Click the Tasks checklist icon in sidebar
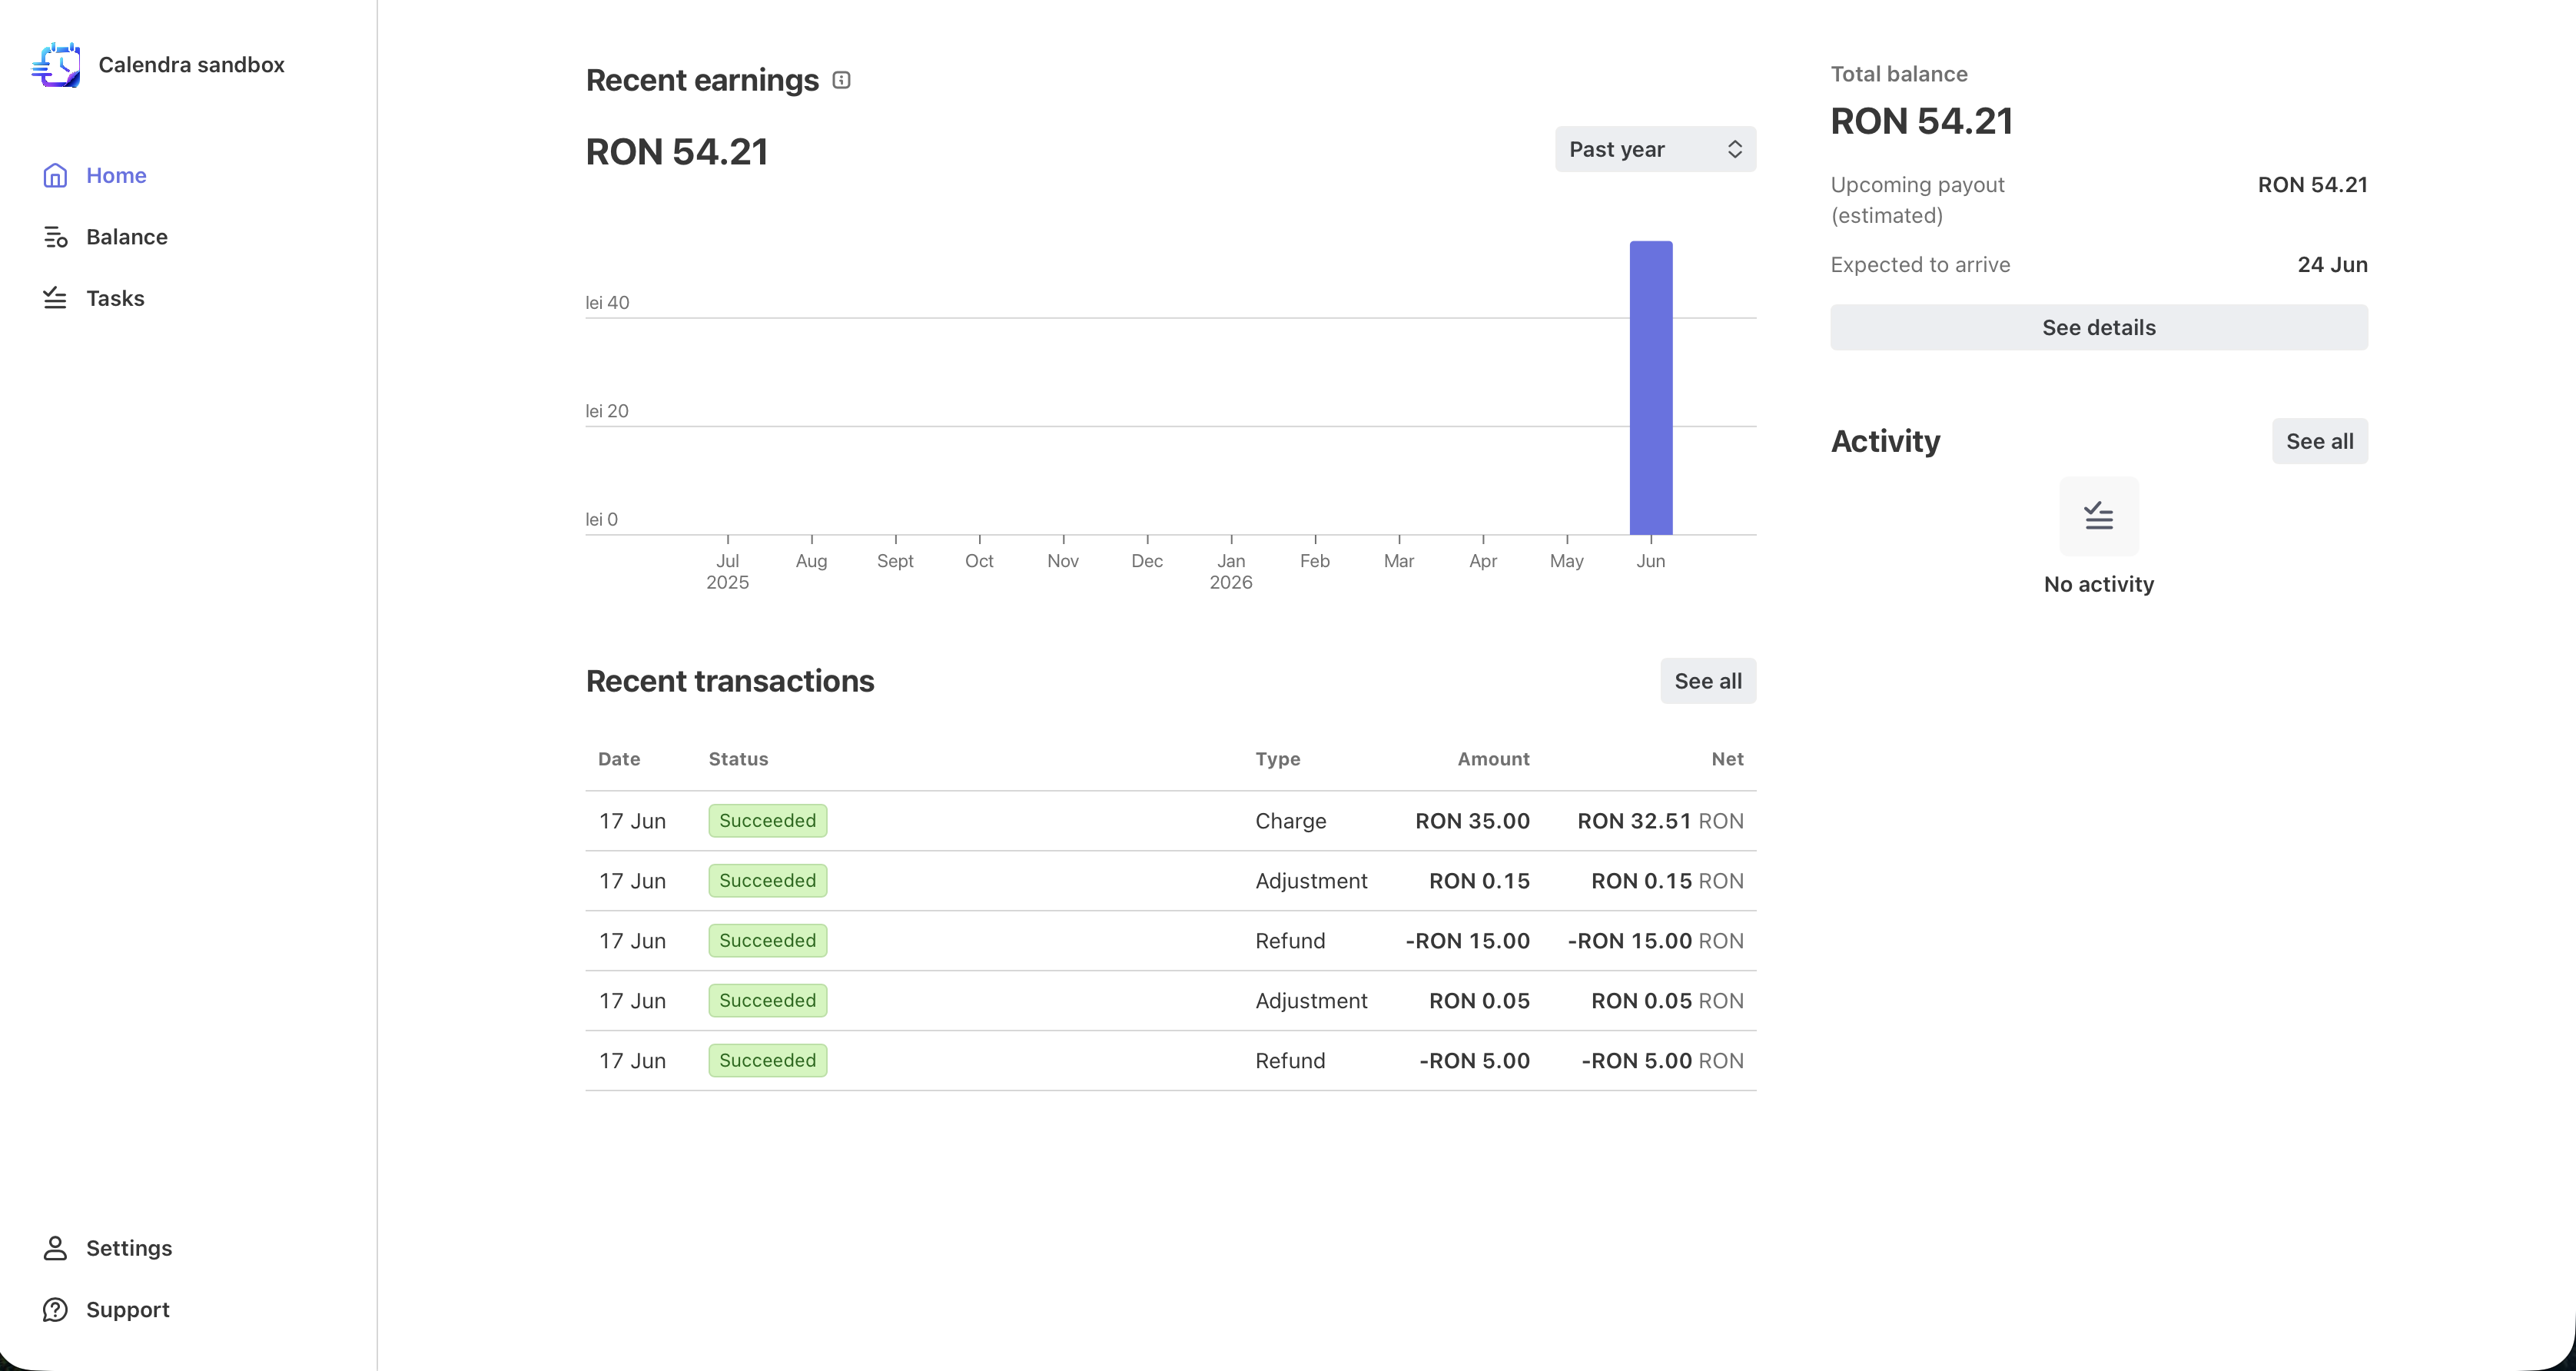The image size is (2576, 1371). pyautogui.click(x=55, y=298)
